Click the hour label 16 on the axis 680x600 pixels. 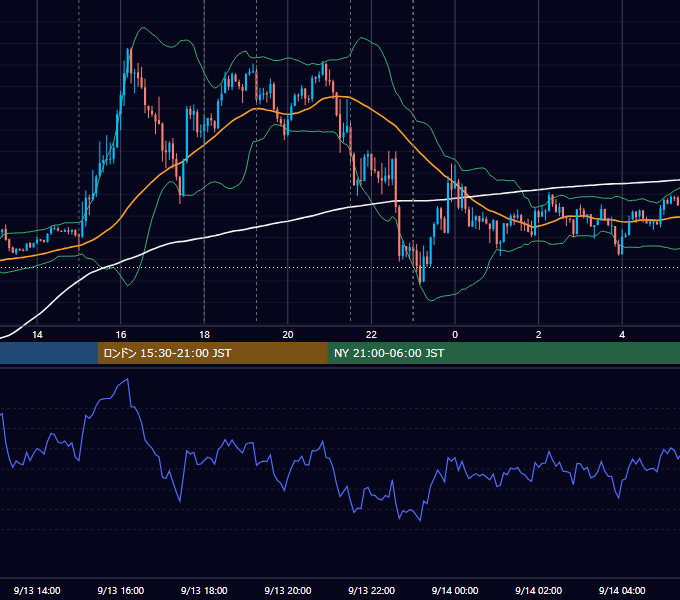121,335
